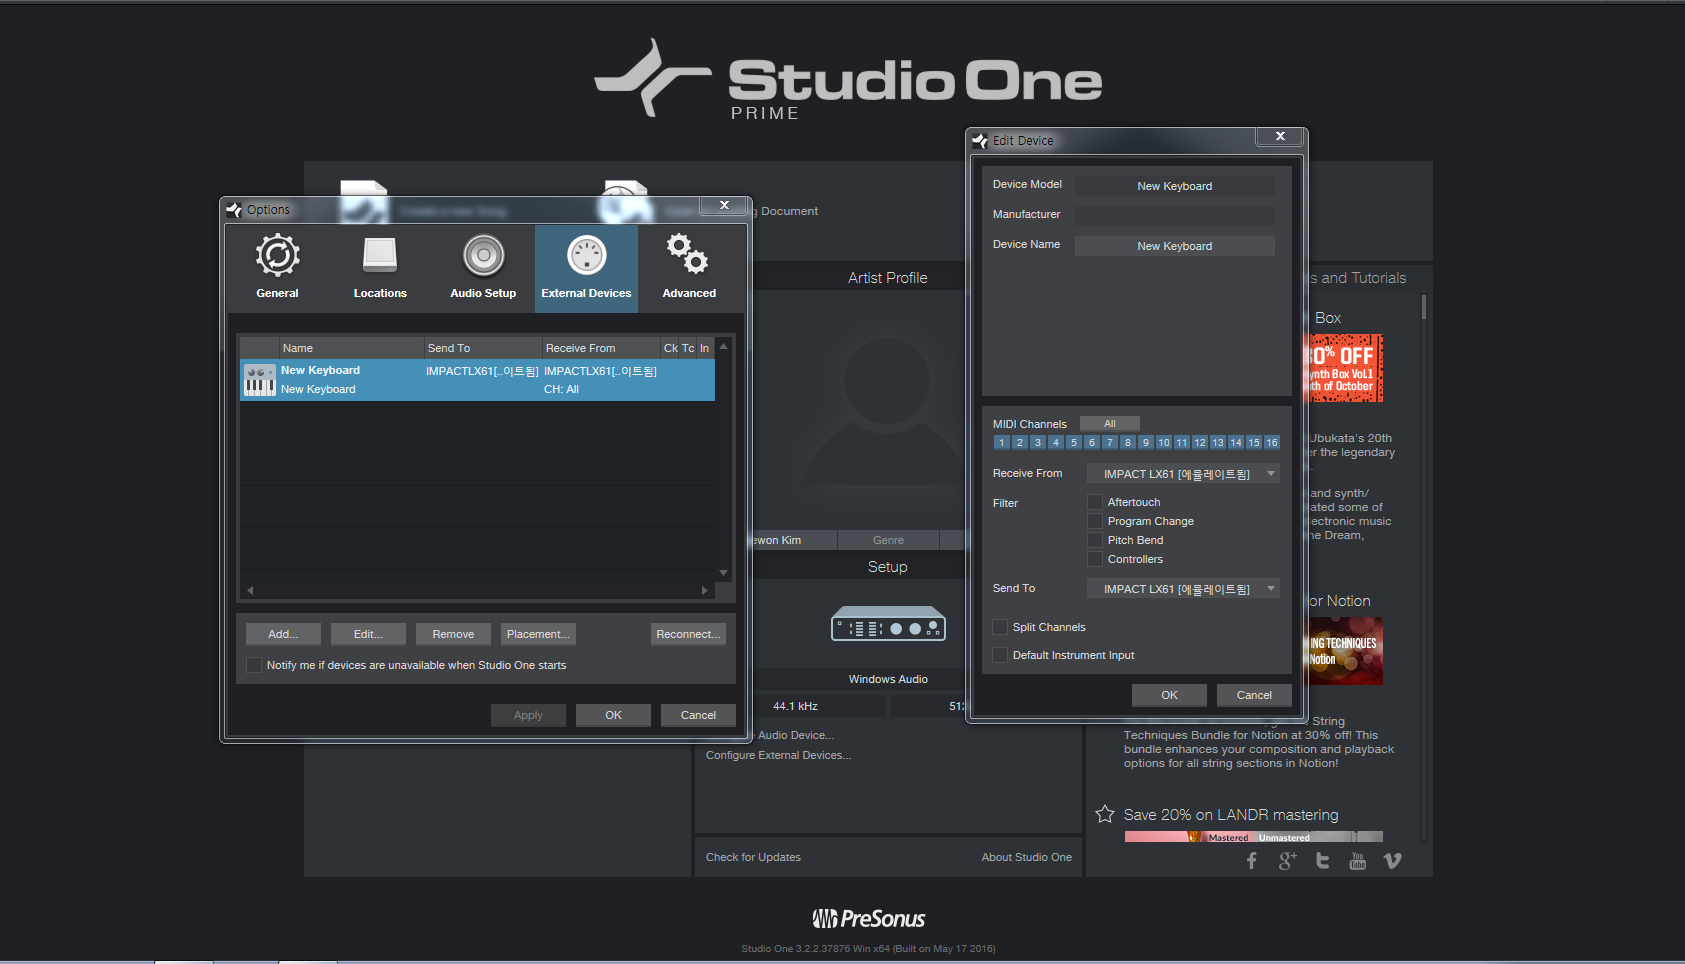This screenshot has height=964, width=1685.
Task: Open the YouTube social icon
Action: click(x=1357, y=861)
